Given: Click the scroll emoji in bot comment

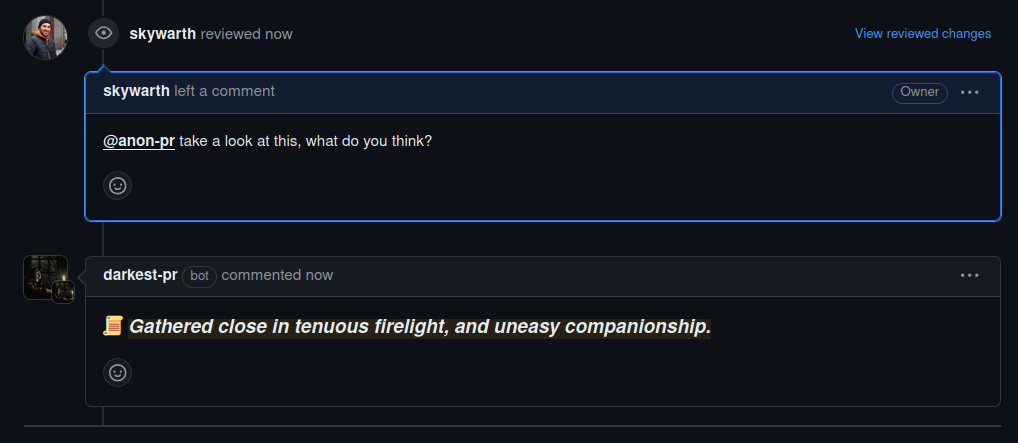Looking at the screenshot, I should click(113, 326).
